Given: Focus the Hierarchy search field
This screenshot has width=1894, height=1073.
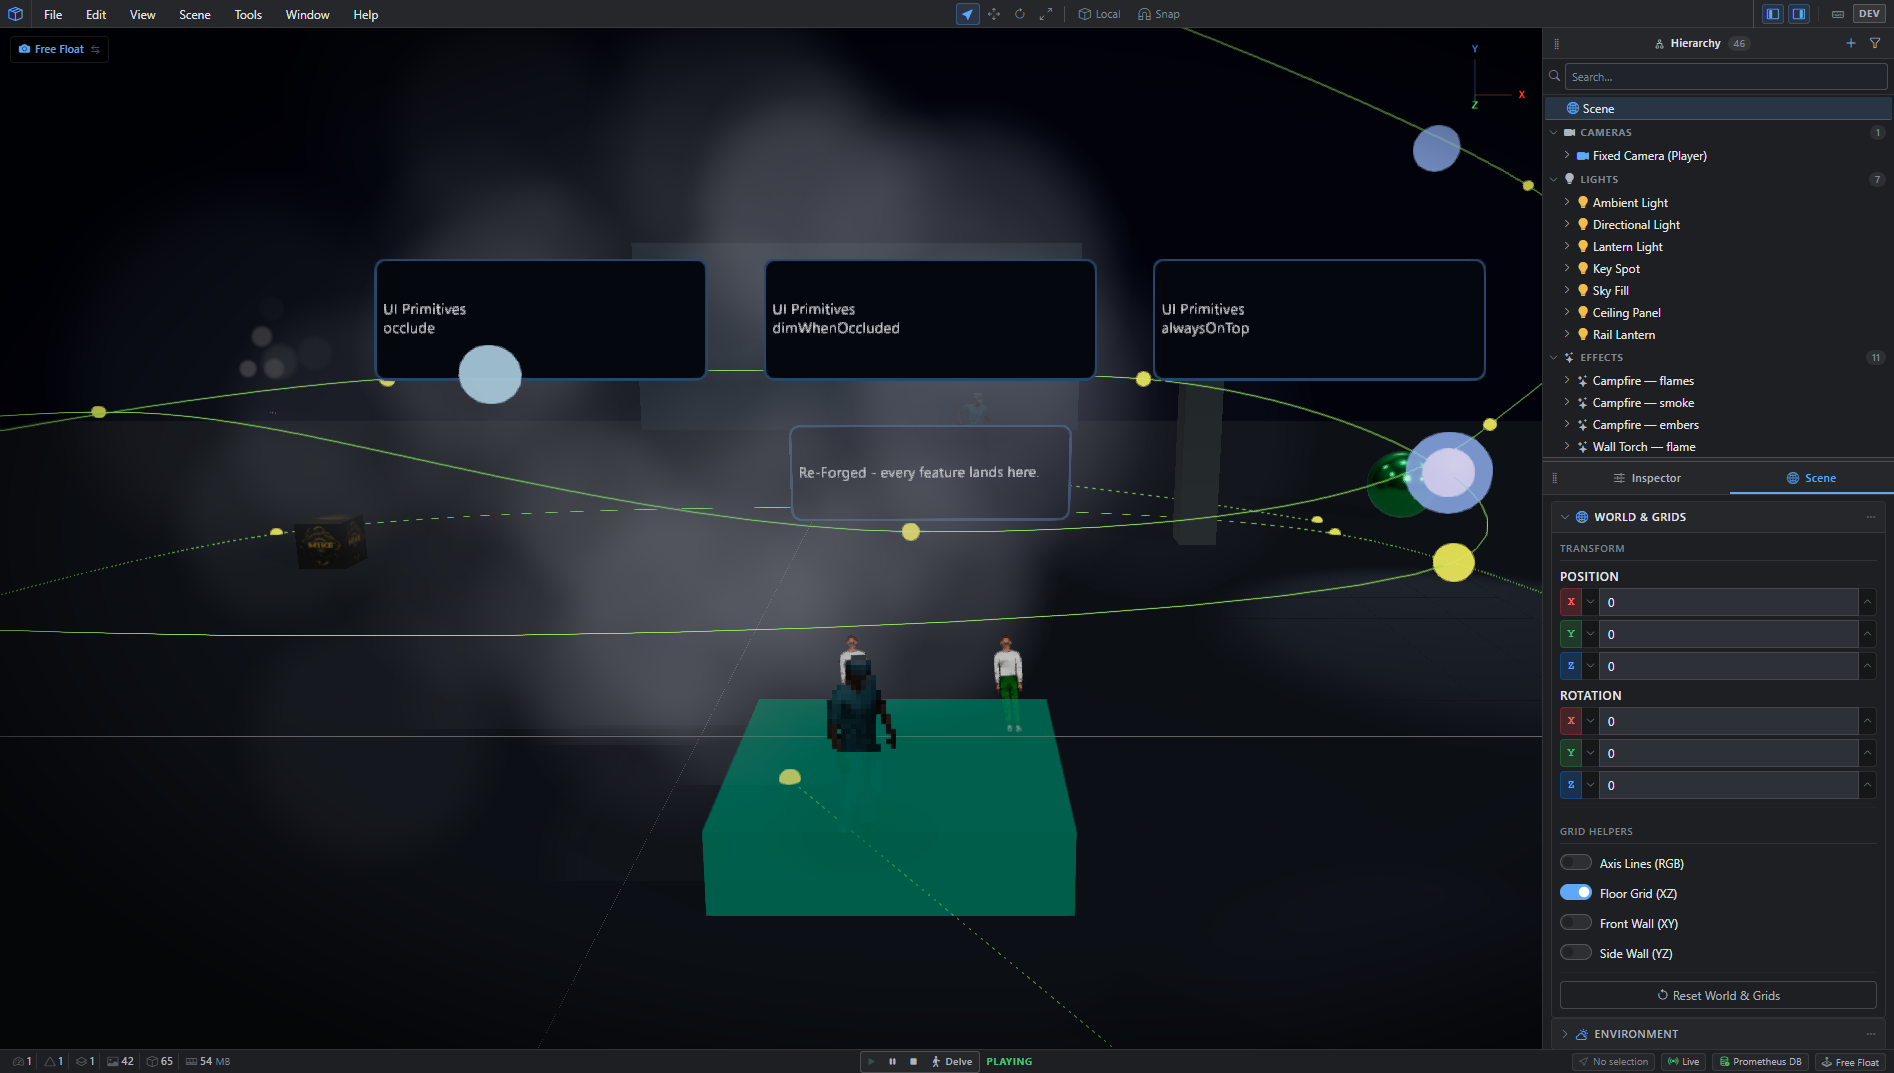Looking at the screenshot, I should click(1726, 77).
